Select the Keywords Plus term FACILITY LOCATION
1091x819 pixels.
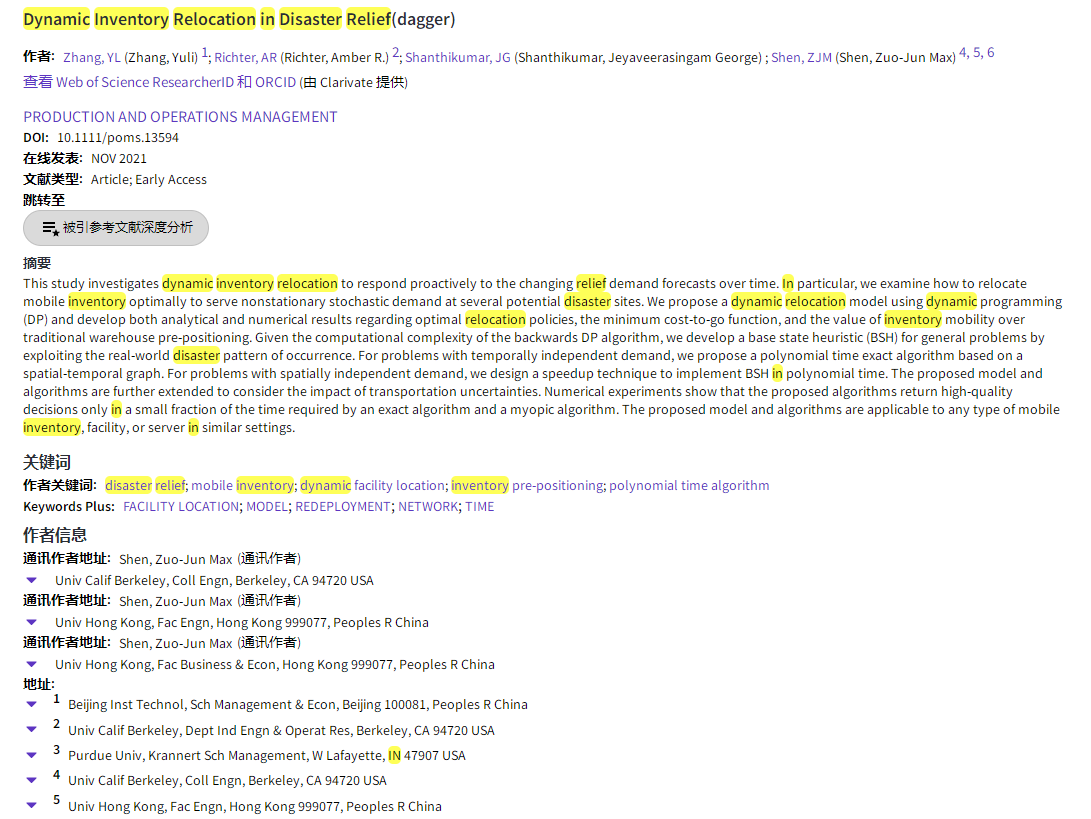(181, 507)
